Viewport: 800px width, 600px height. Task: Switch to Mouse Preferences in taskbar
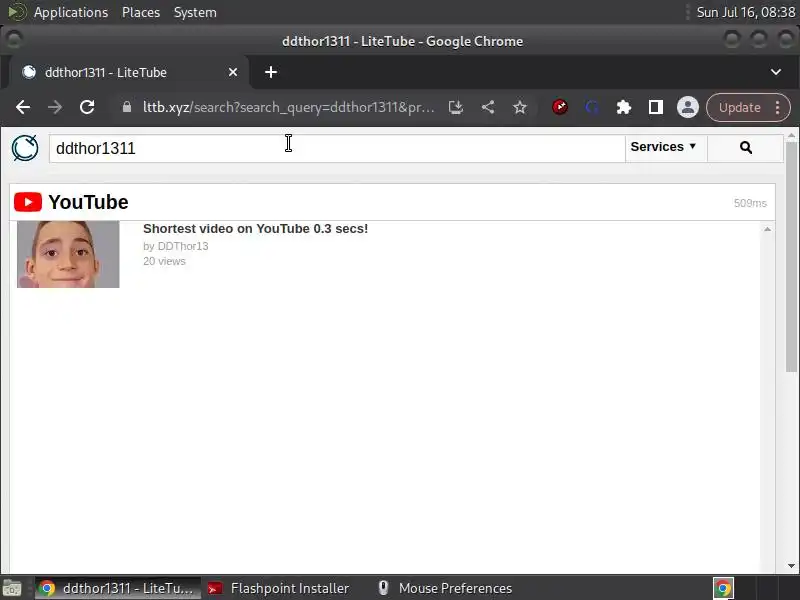445,588
